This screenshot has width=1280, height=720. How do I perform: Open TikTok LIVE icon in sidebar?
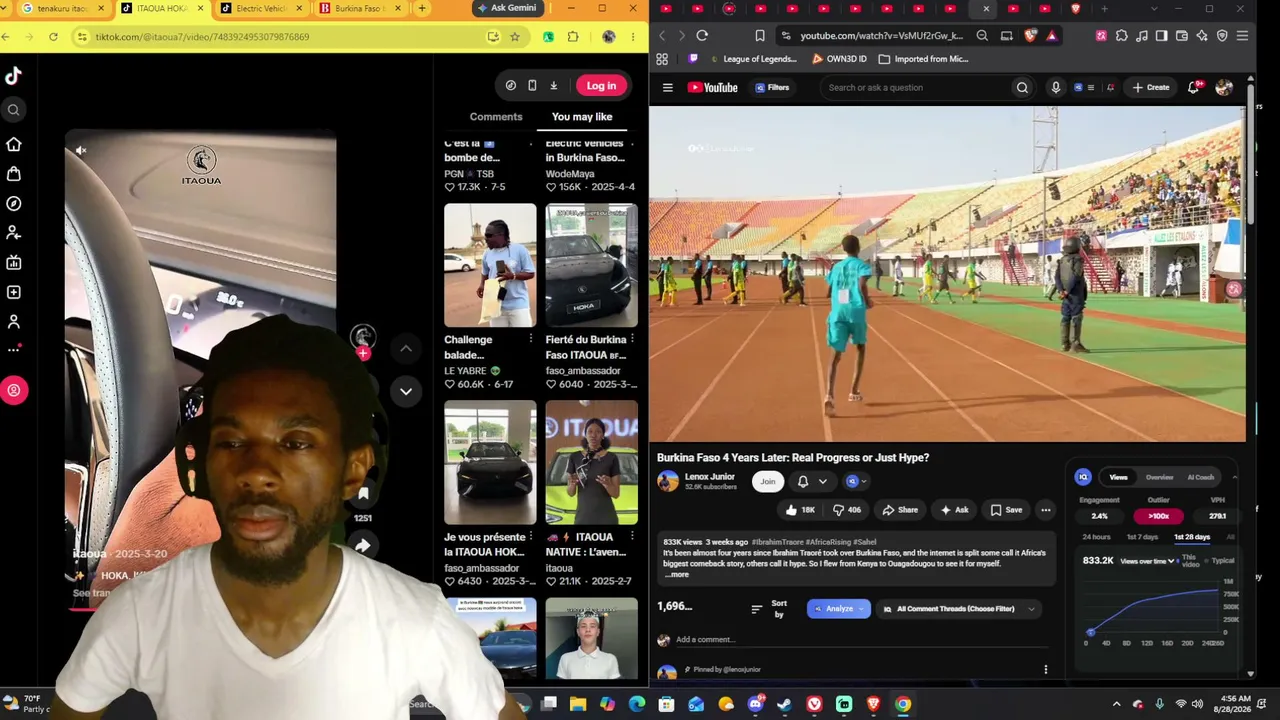click(x=14, y=263)
